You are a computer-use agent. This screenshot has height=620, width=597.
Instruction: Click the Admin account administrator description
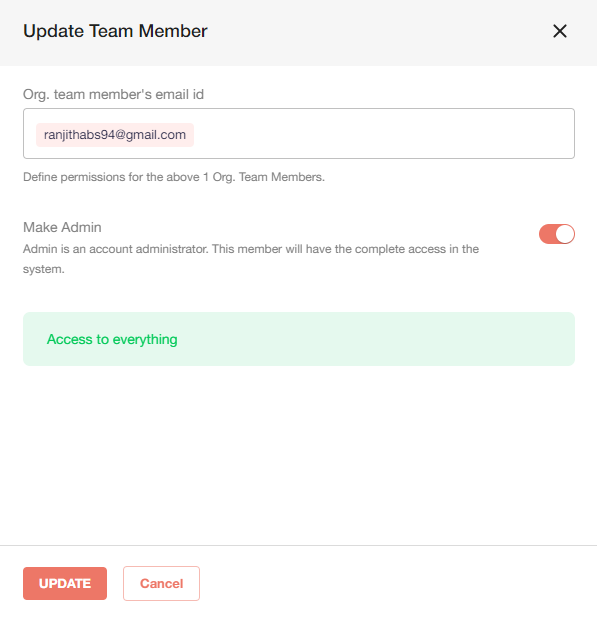tap(251, 259)
